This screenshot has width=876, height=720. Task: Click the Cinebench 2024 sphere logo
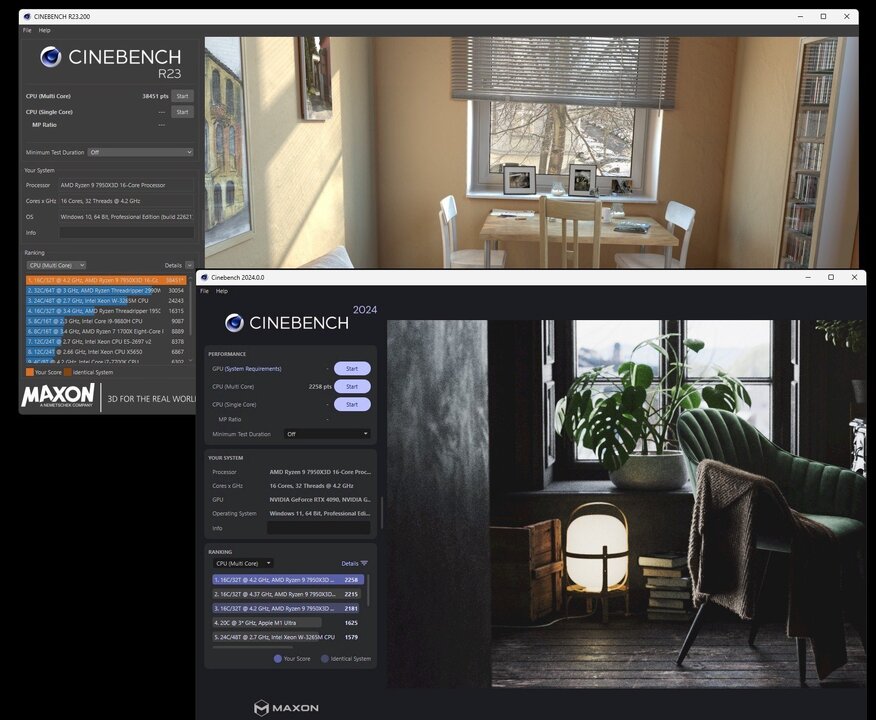pyautogui.click(x=234, y=322)
